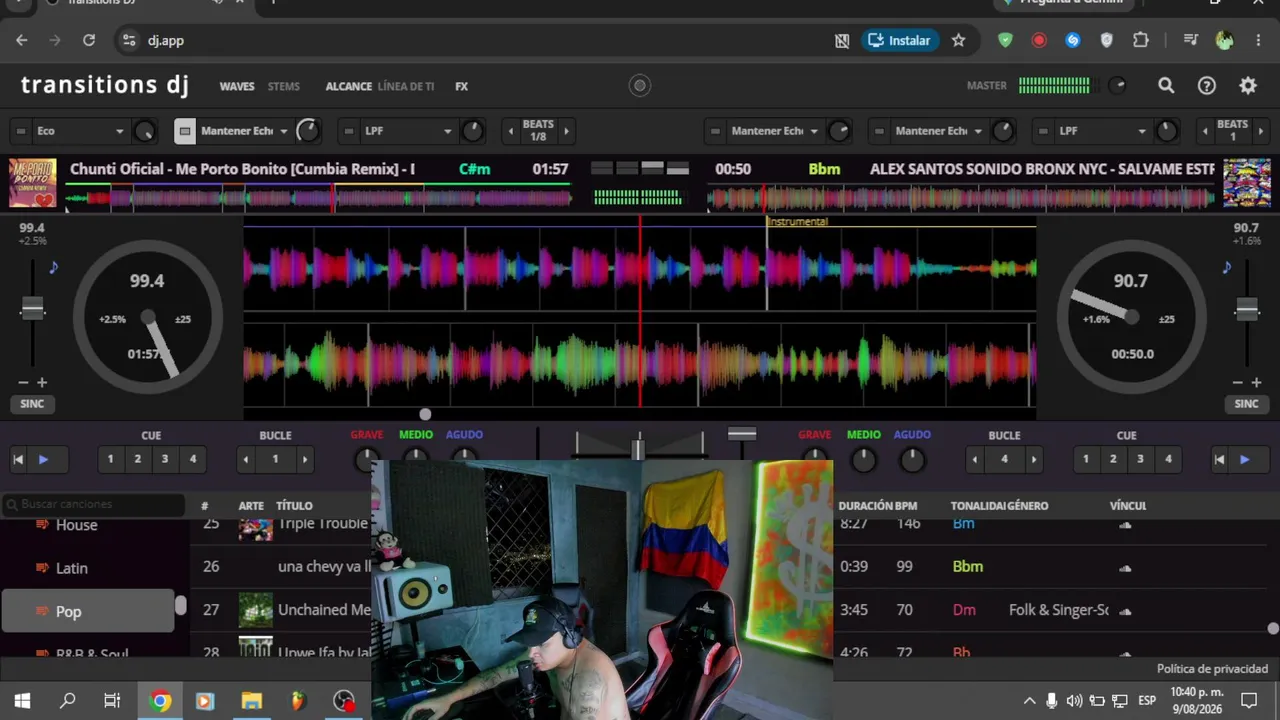
Task: Open the Eco effect dropdown
Action: point(81,131)
